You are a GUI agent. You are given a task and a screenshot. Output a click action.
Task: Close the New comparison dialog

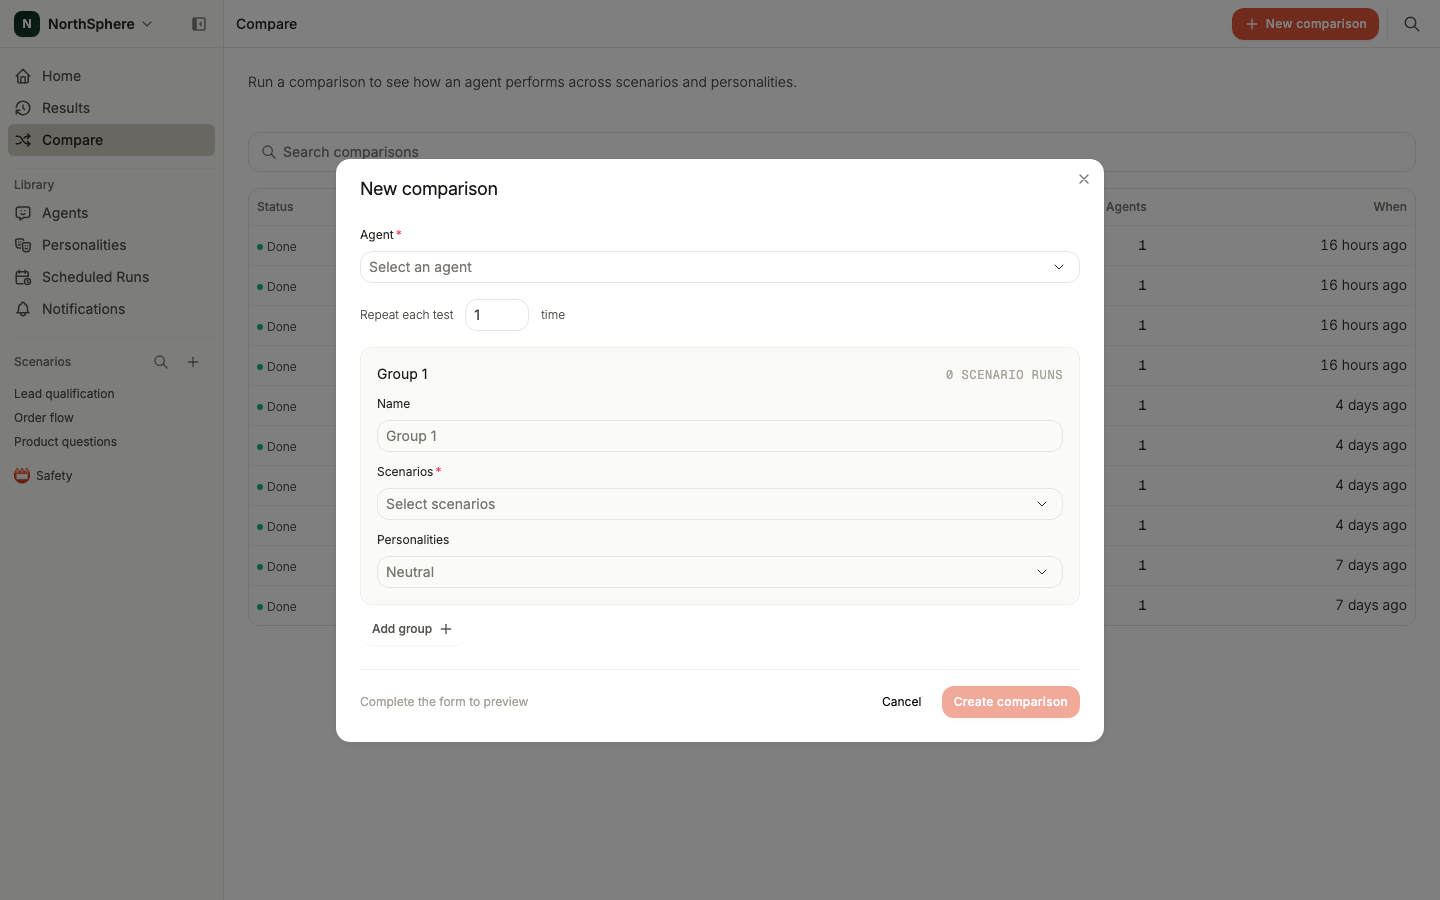coord(1084,179)
